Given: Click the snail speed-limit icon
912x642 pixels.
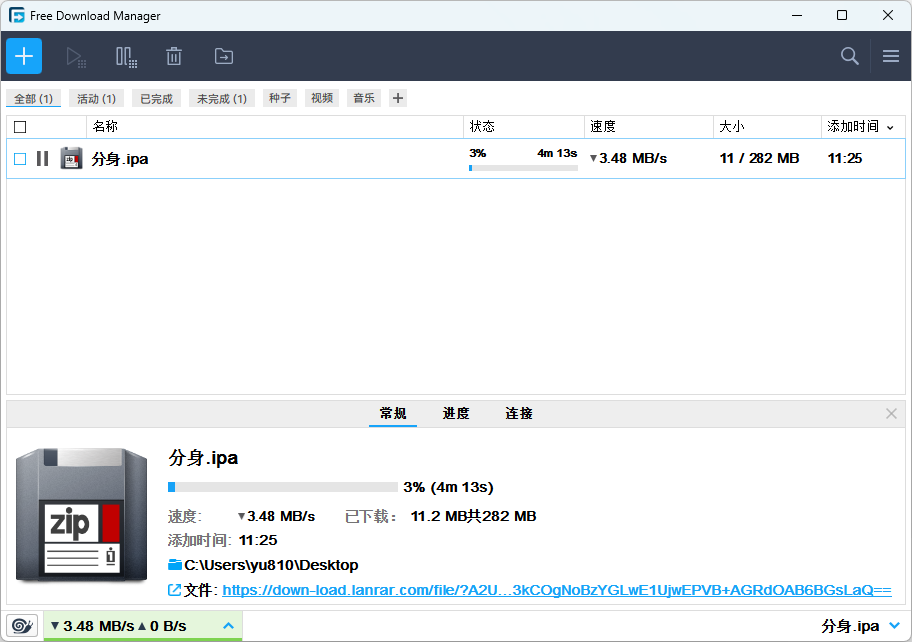Looking at the screenshot, I should 21,625.
